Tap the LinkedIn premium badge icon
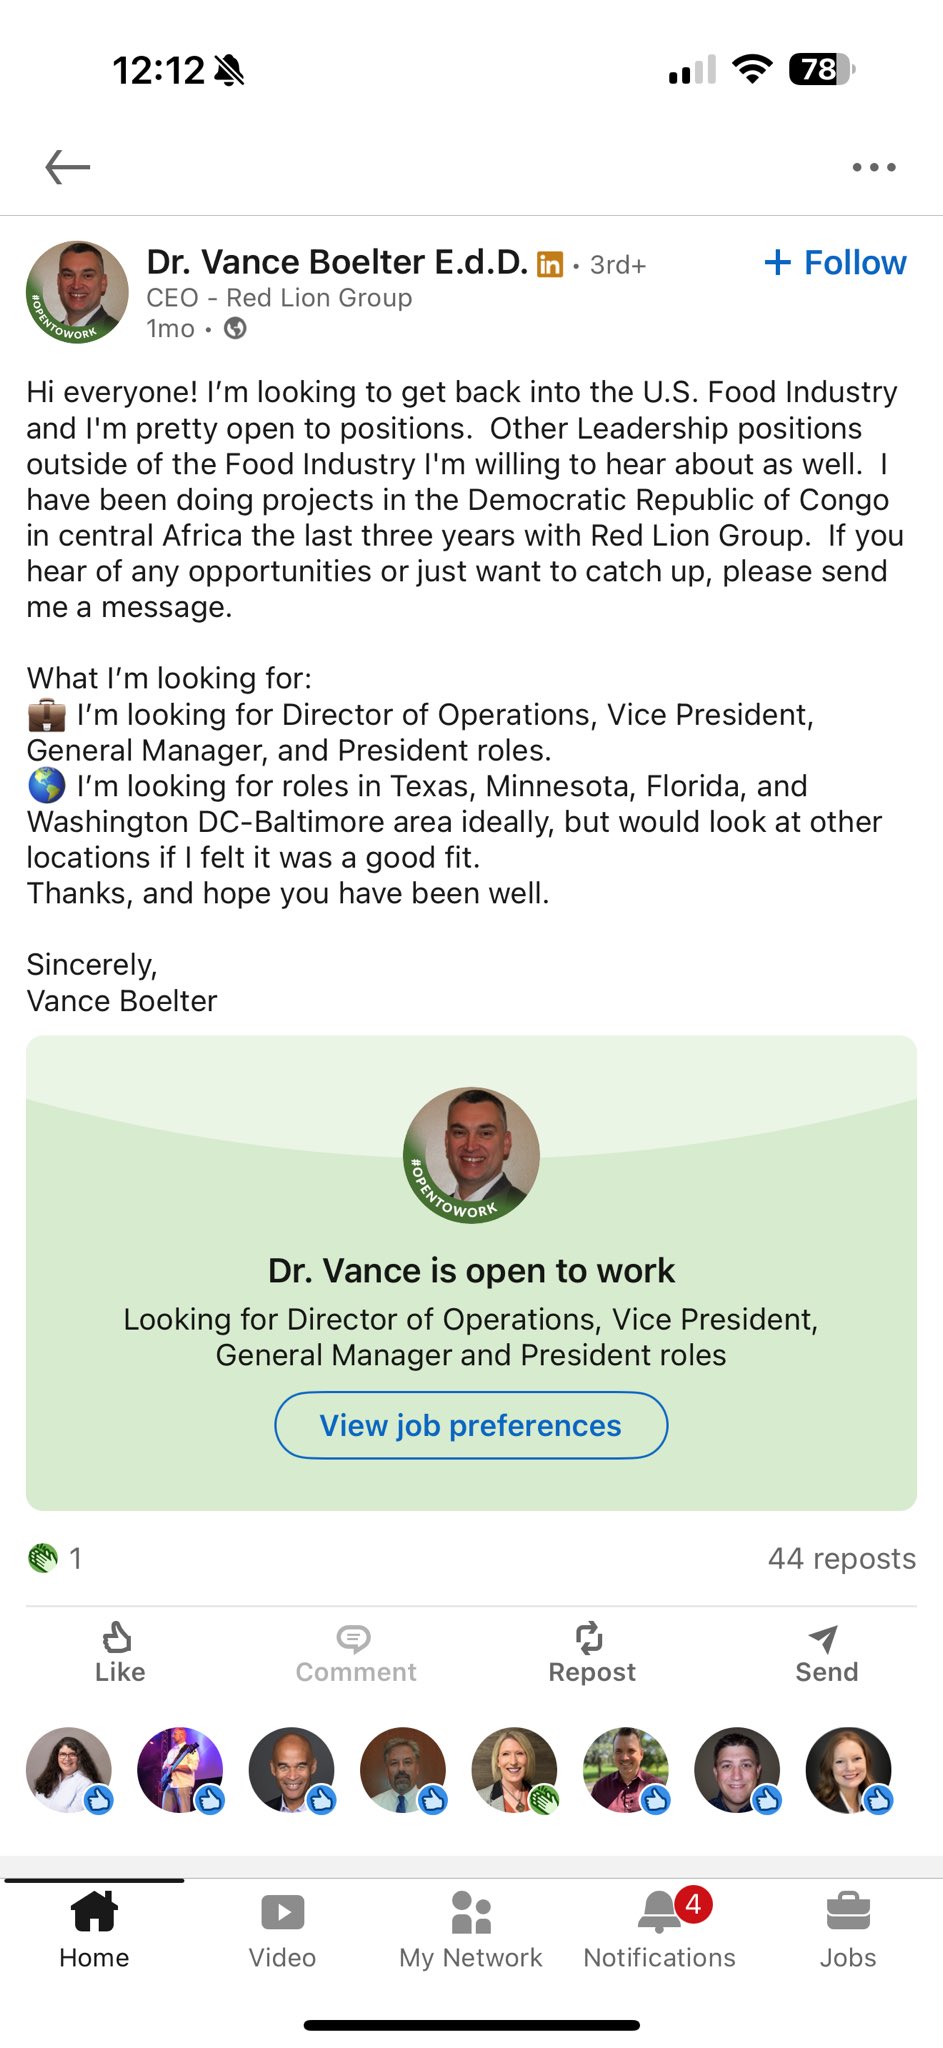Screen dimensions: 943x2048 pos(550,264)
